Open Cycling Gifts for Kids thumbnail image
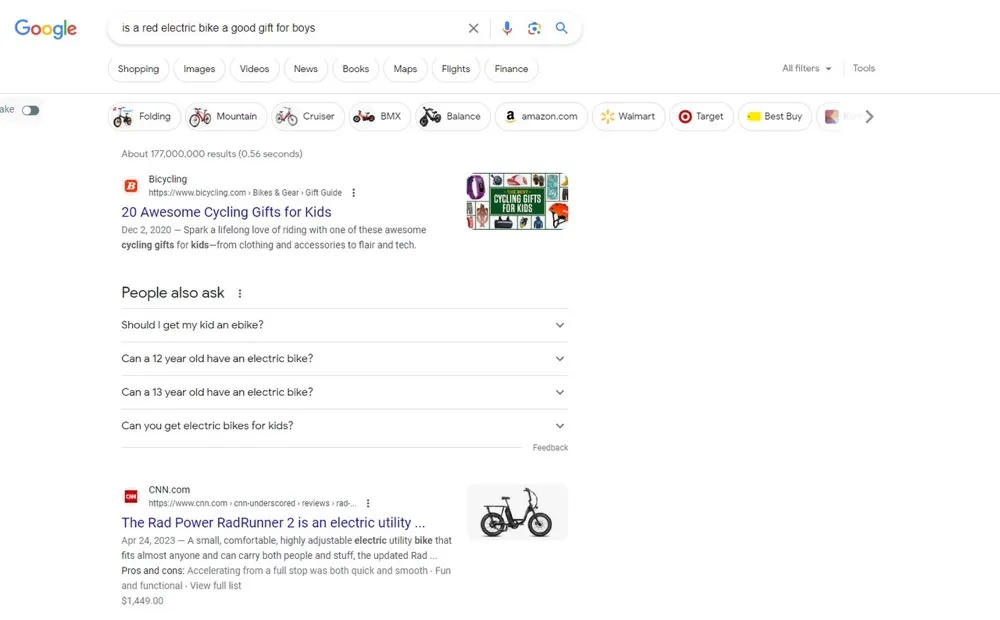The height and width of the screenshot is (620, 1000). click(x=517, y=202)
